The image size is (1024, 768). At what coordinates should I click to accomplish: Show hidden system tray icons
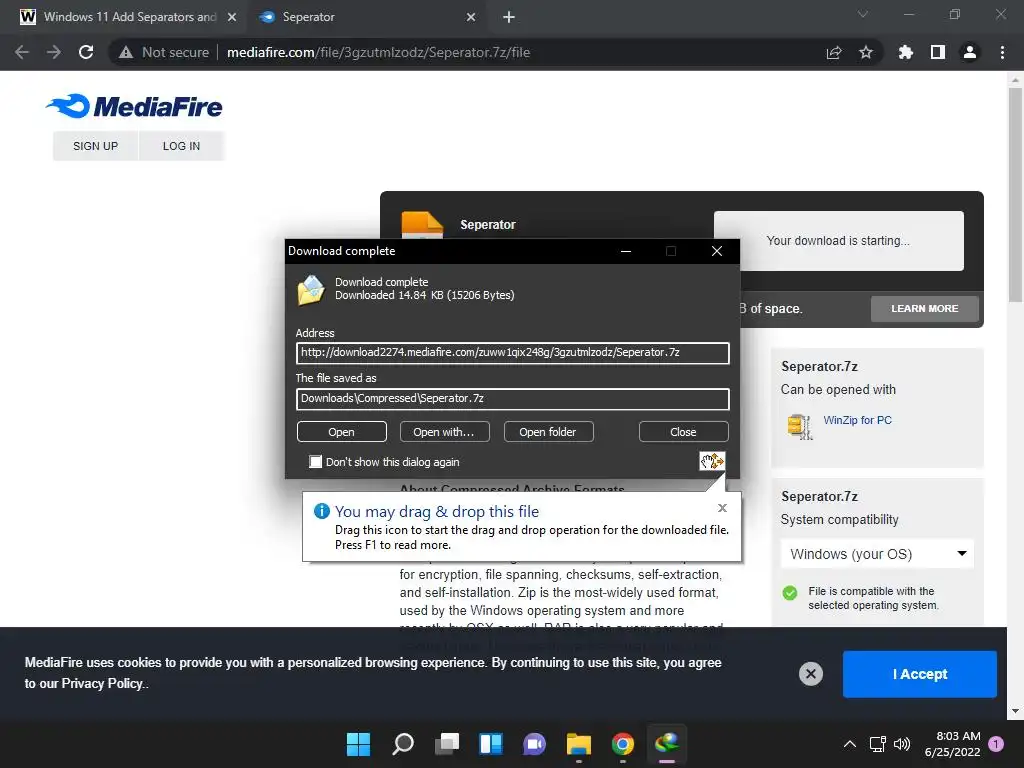pyautogui.click(x=850, y=744)
